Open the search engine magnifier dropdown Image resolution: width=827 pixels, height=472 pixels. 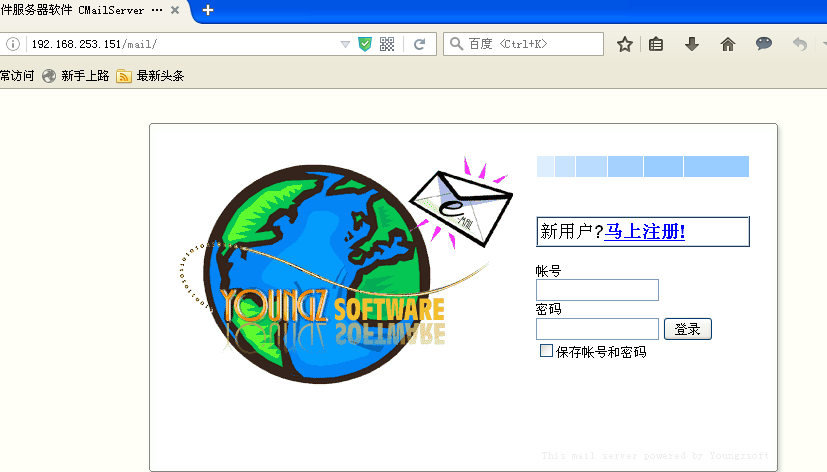457,44
